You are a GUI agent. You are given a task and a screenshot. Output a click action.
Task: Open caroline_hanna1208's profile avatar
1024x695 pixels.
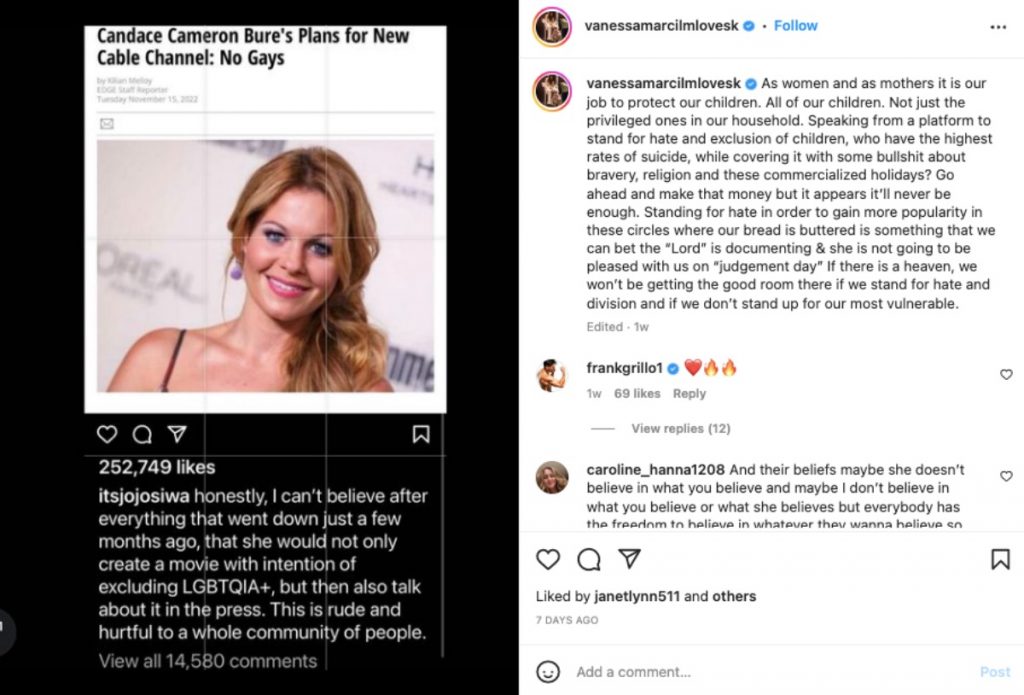552,477
